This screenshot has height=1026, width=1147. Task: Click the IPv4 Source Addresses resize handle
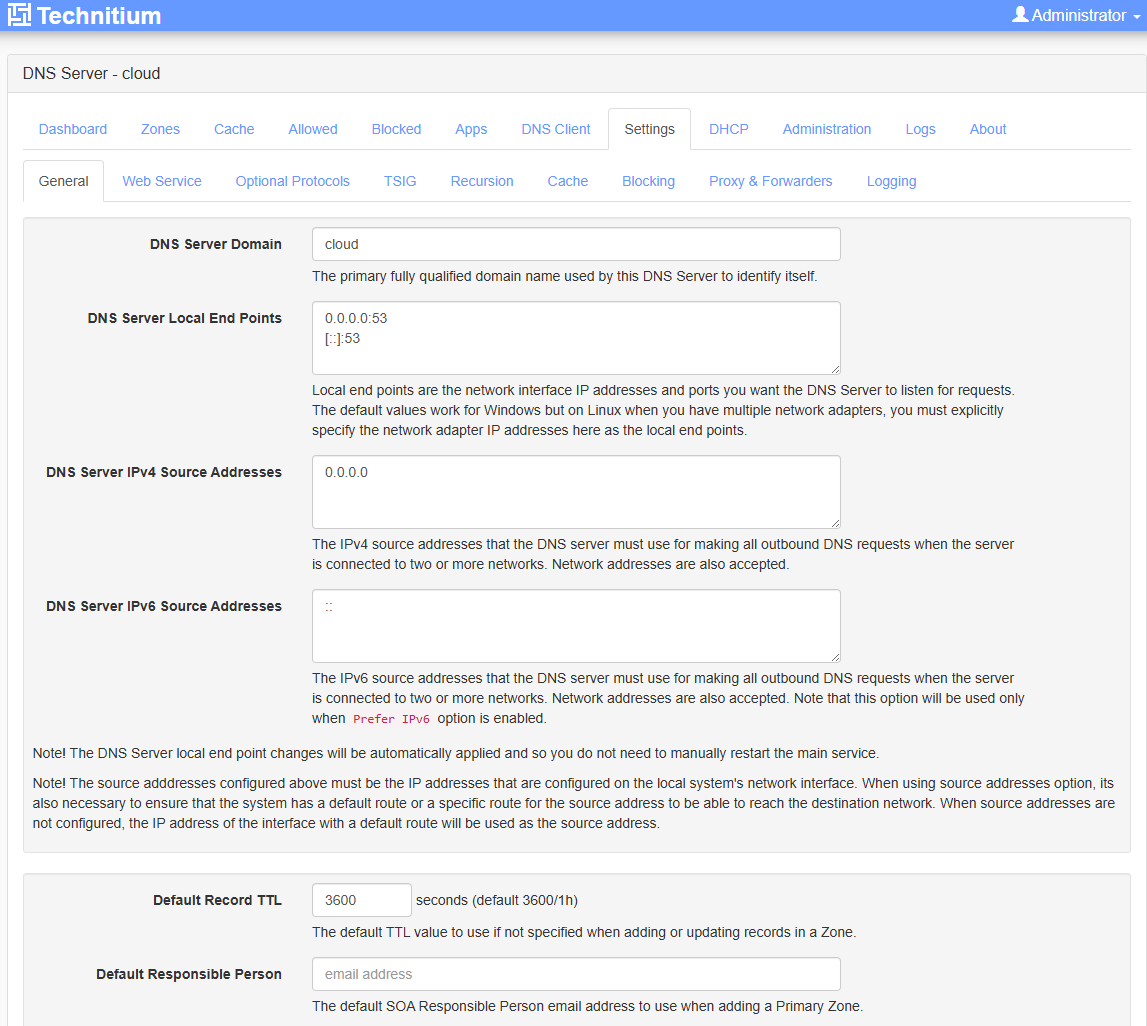835,524
